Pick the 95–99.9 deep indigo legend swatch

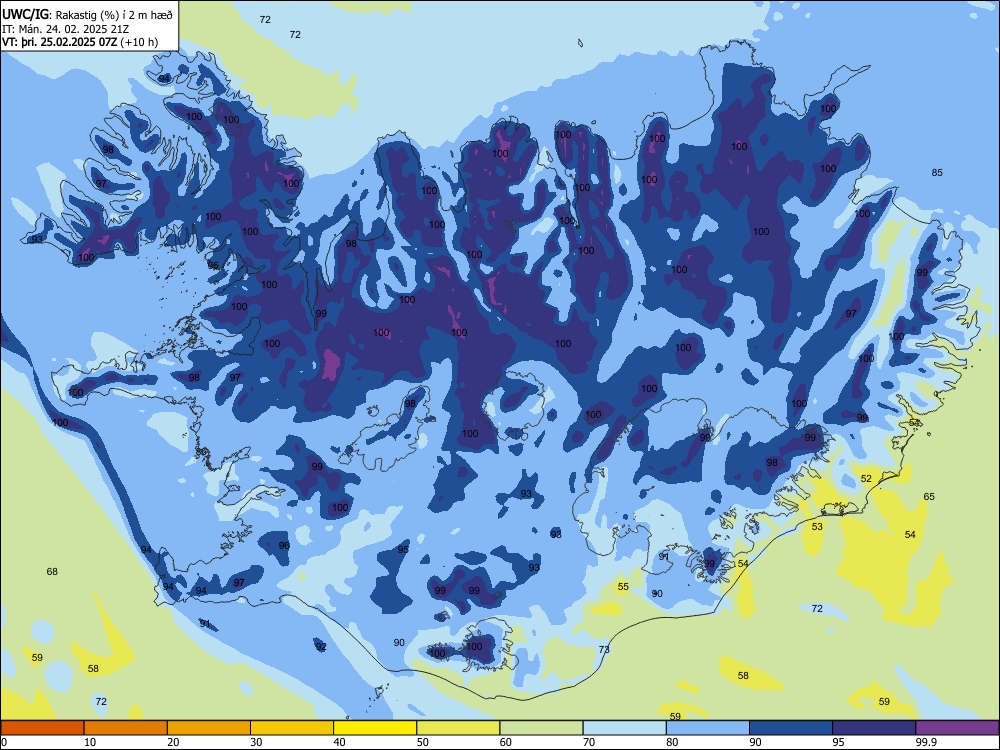874,728
